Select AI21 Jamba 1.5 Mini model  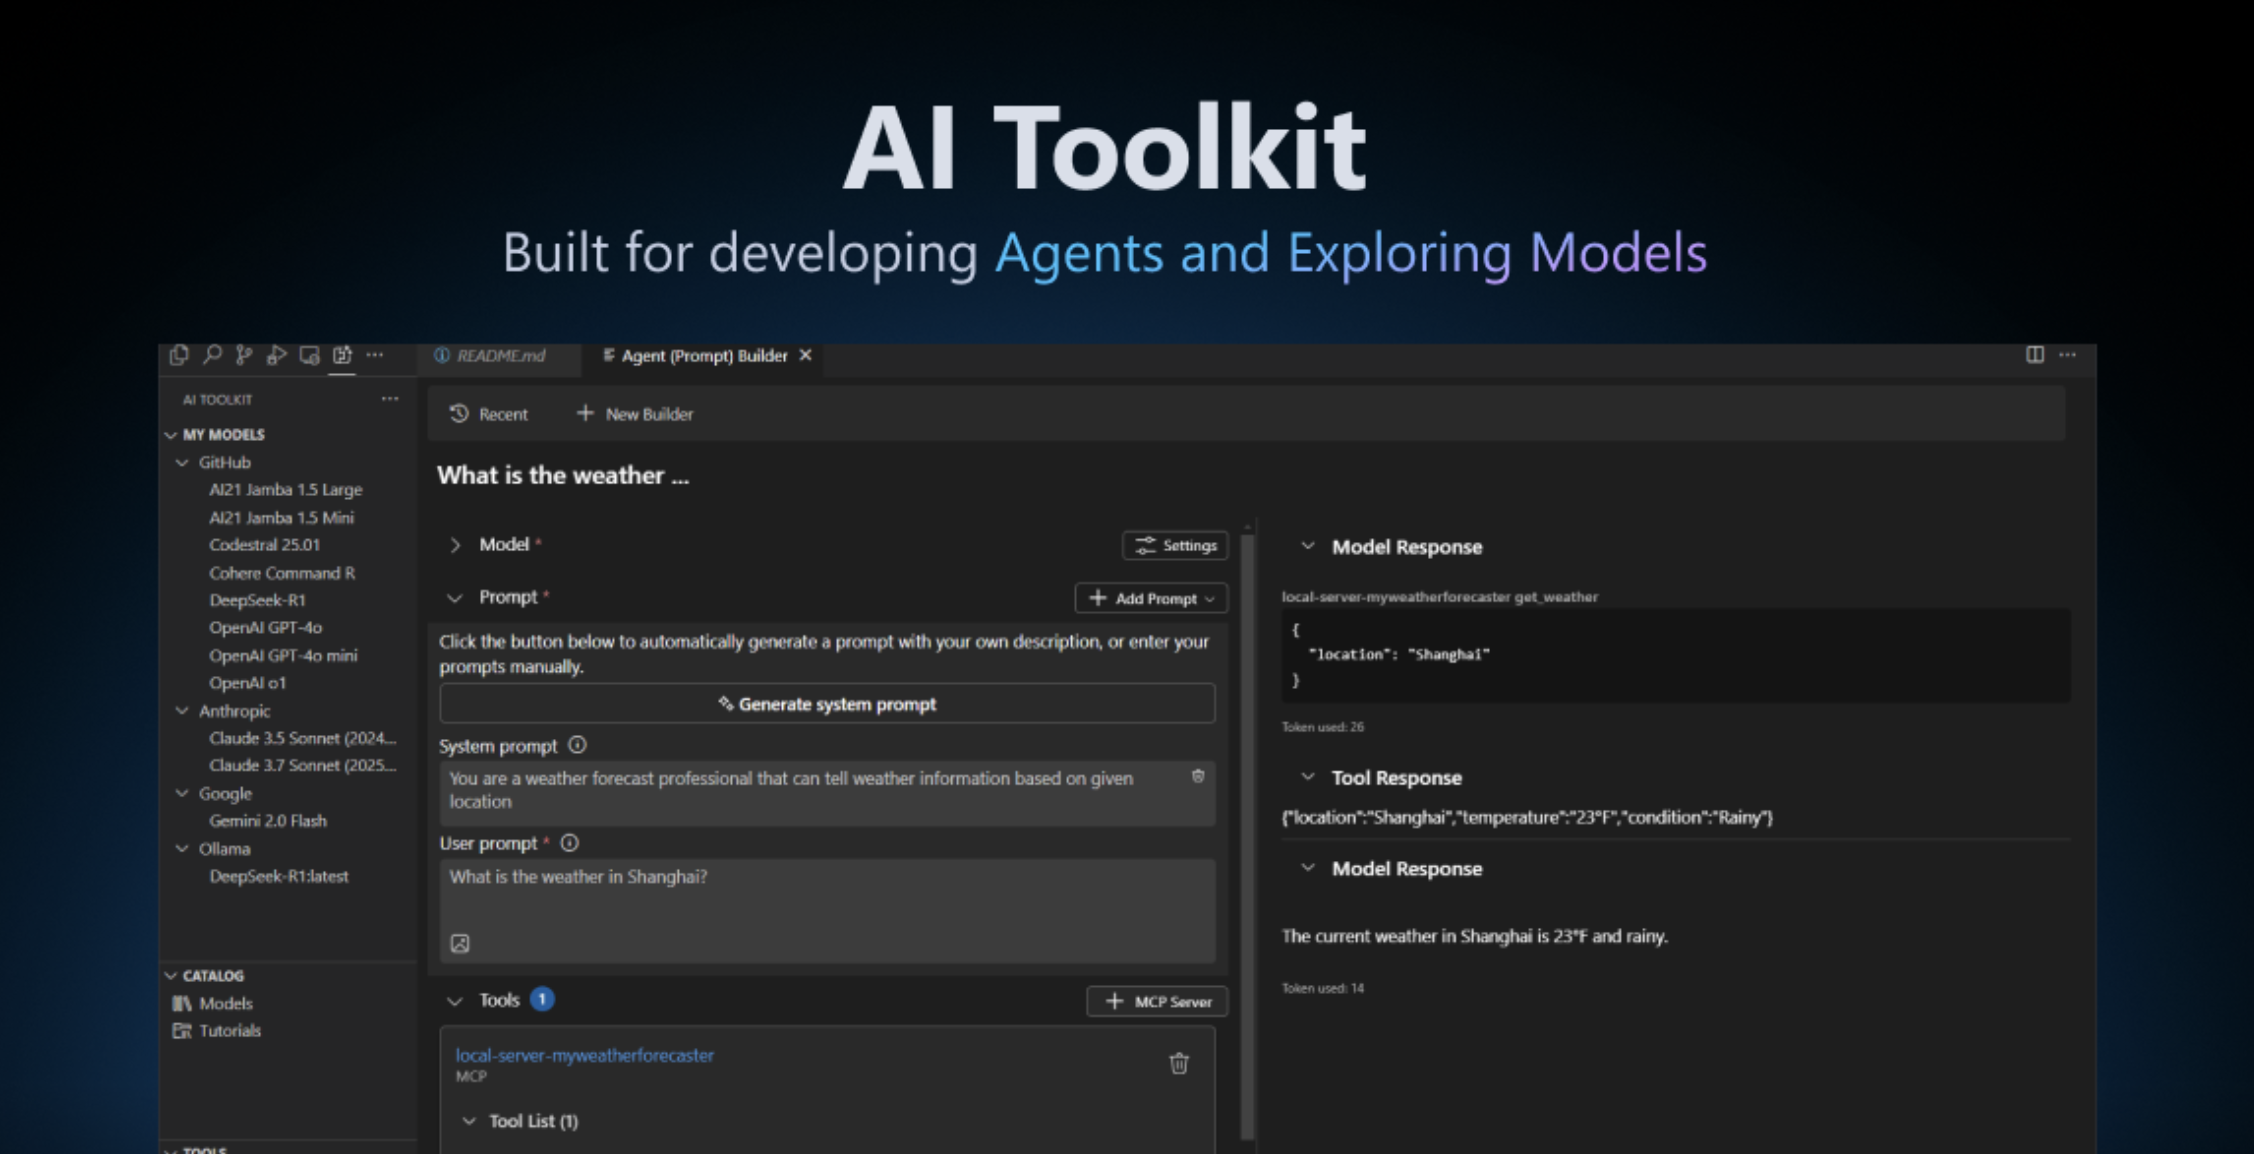pos(282,518)
